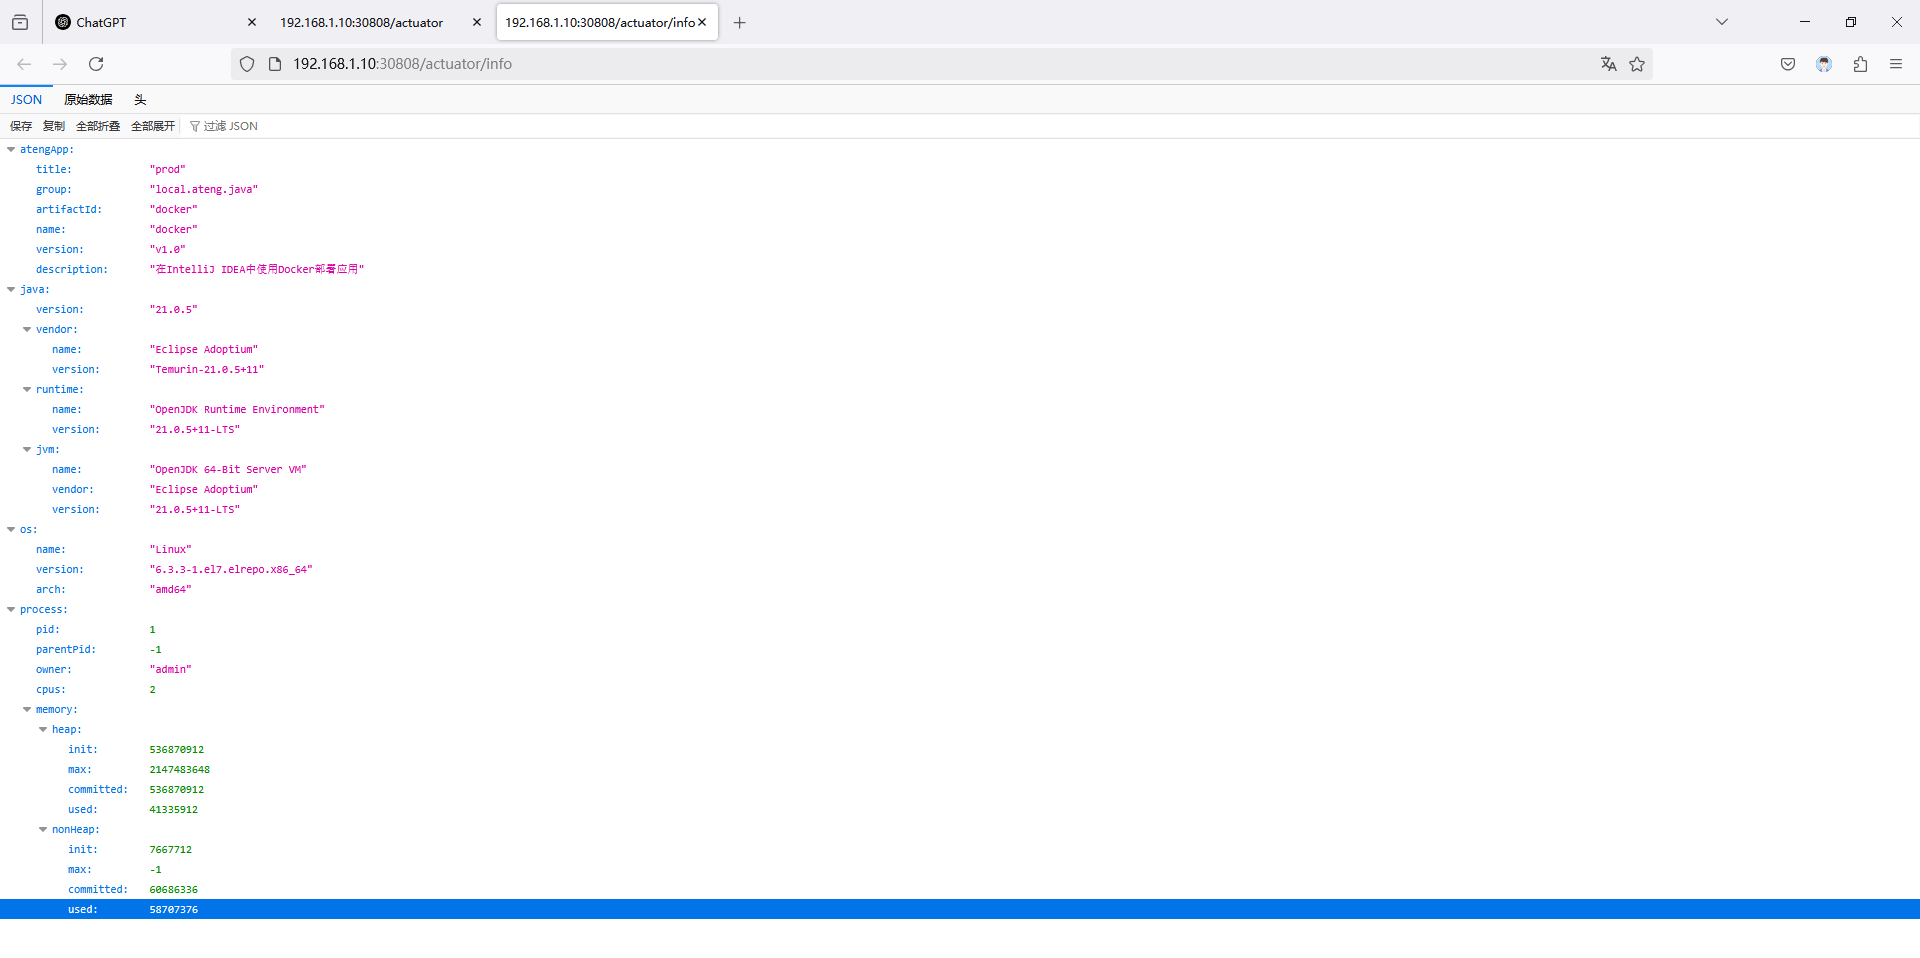
Task: Collapse the process JSON node
Action: coord(11,610)
